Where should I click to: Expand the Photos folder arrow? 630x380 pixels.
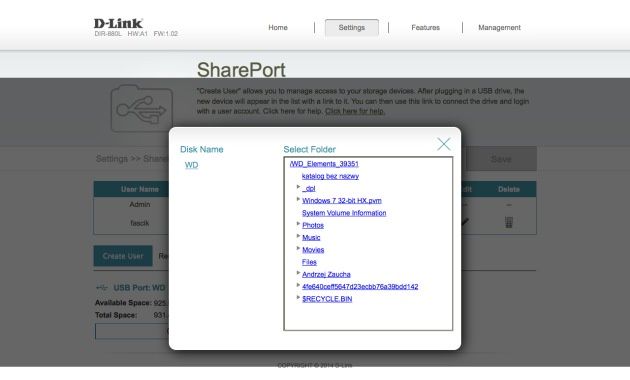(x=298, y=223)
